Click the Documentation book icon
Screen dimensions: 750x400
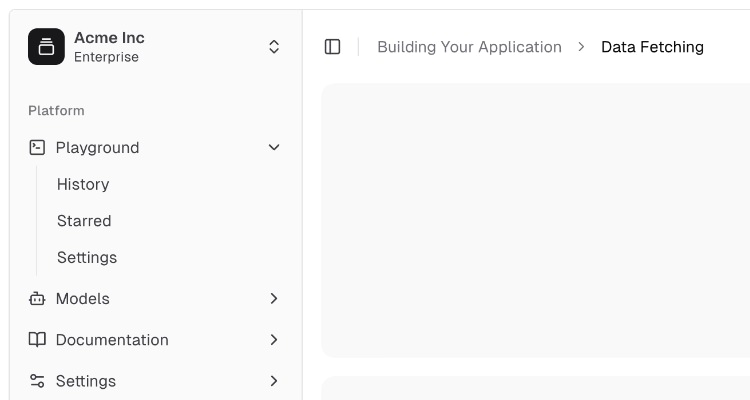pos(37,340)
